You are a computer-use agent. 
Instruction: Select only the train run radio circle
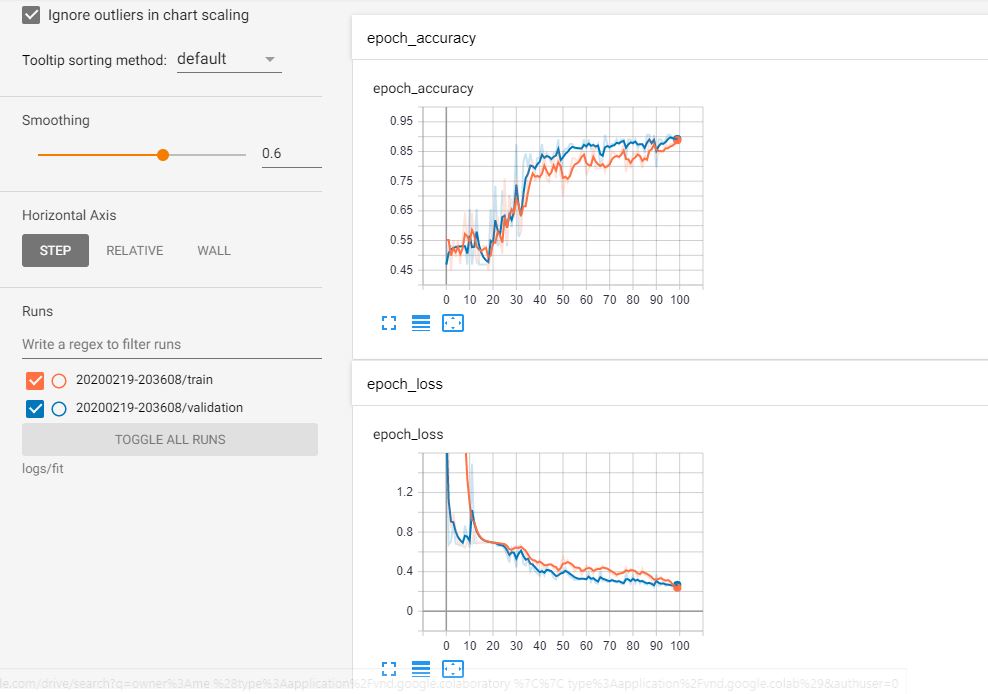point(59,381)
